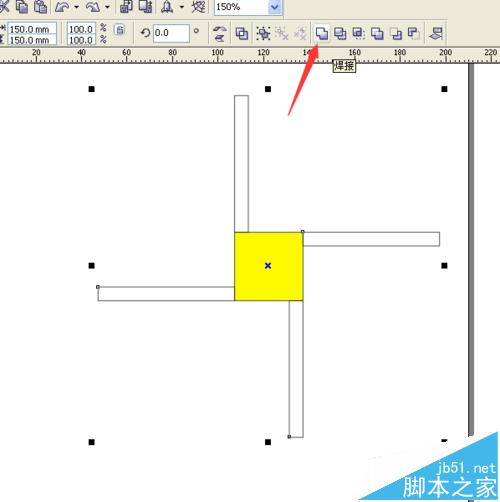Viewport: 500px width, 502px height.
Task: Click the upper 100.0 scale factor field
Action: [81, 29]
